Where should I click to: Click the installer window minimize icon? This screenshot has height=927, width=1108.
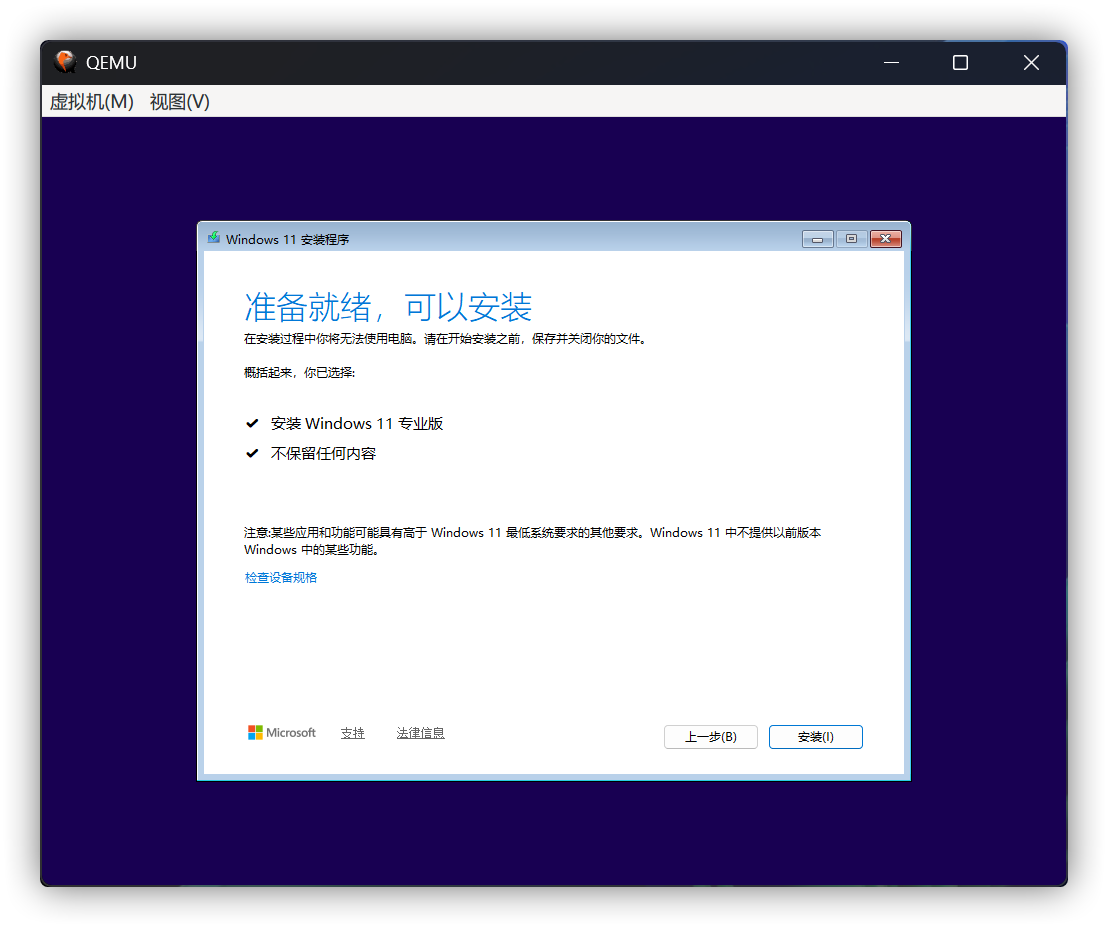pyautogui.click(x=817, y=238)
